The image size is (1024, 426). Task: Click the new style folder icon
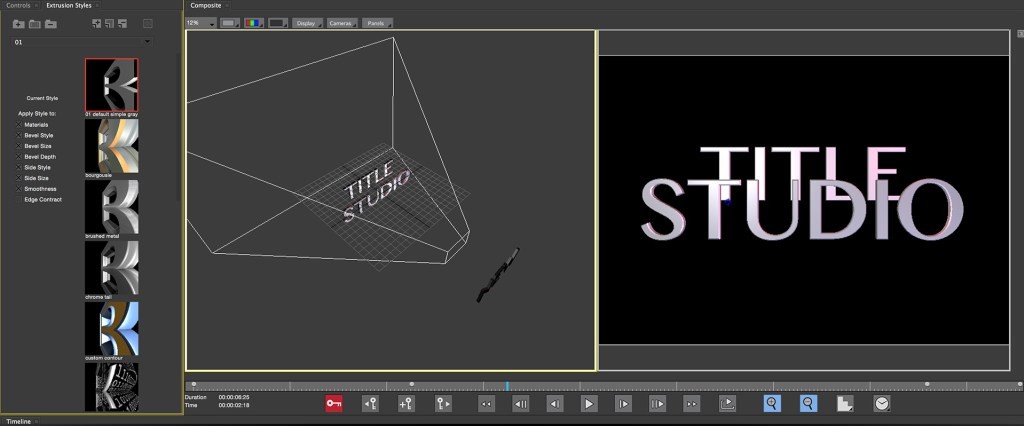click(x=19, y=23)
